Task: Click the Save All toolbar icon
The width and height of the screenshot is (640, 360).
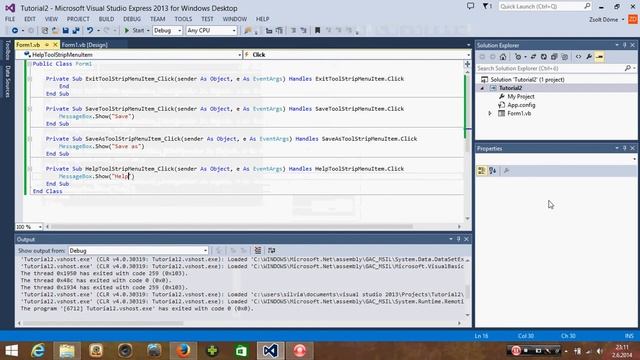Action: click(x=76, y=31)
